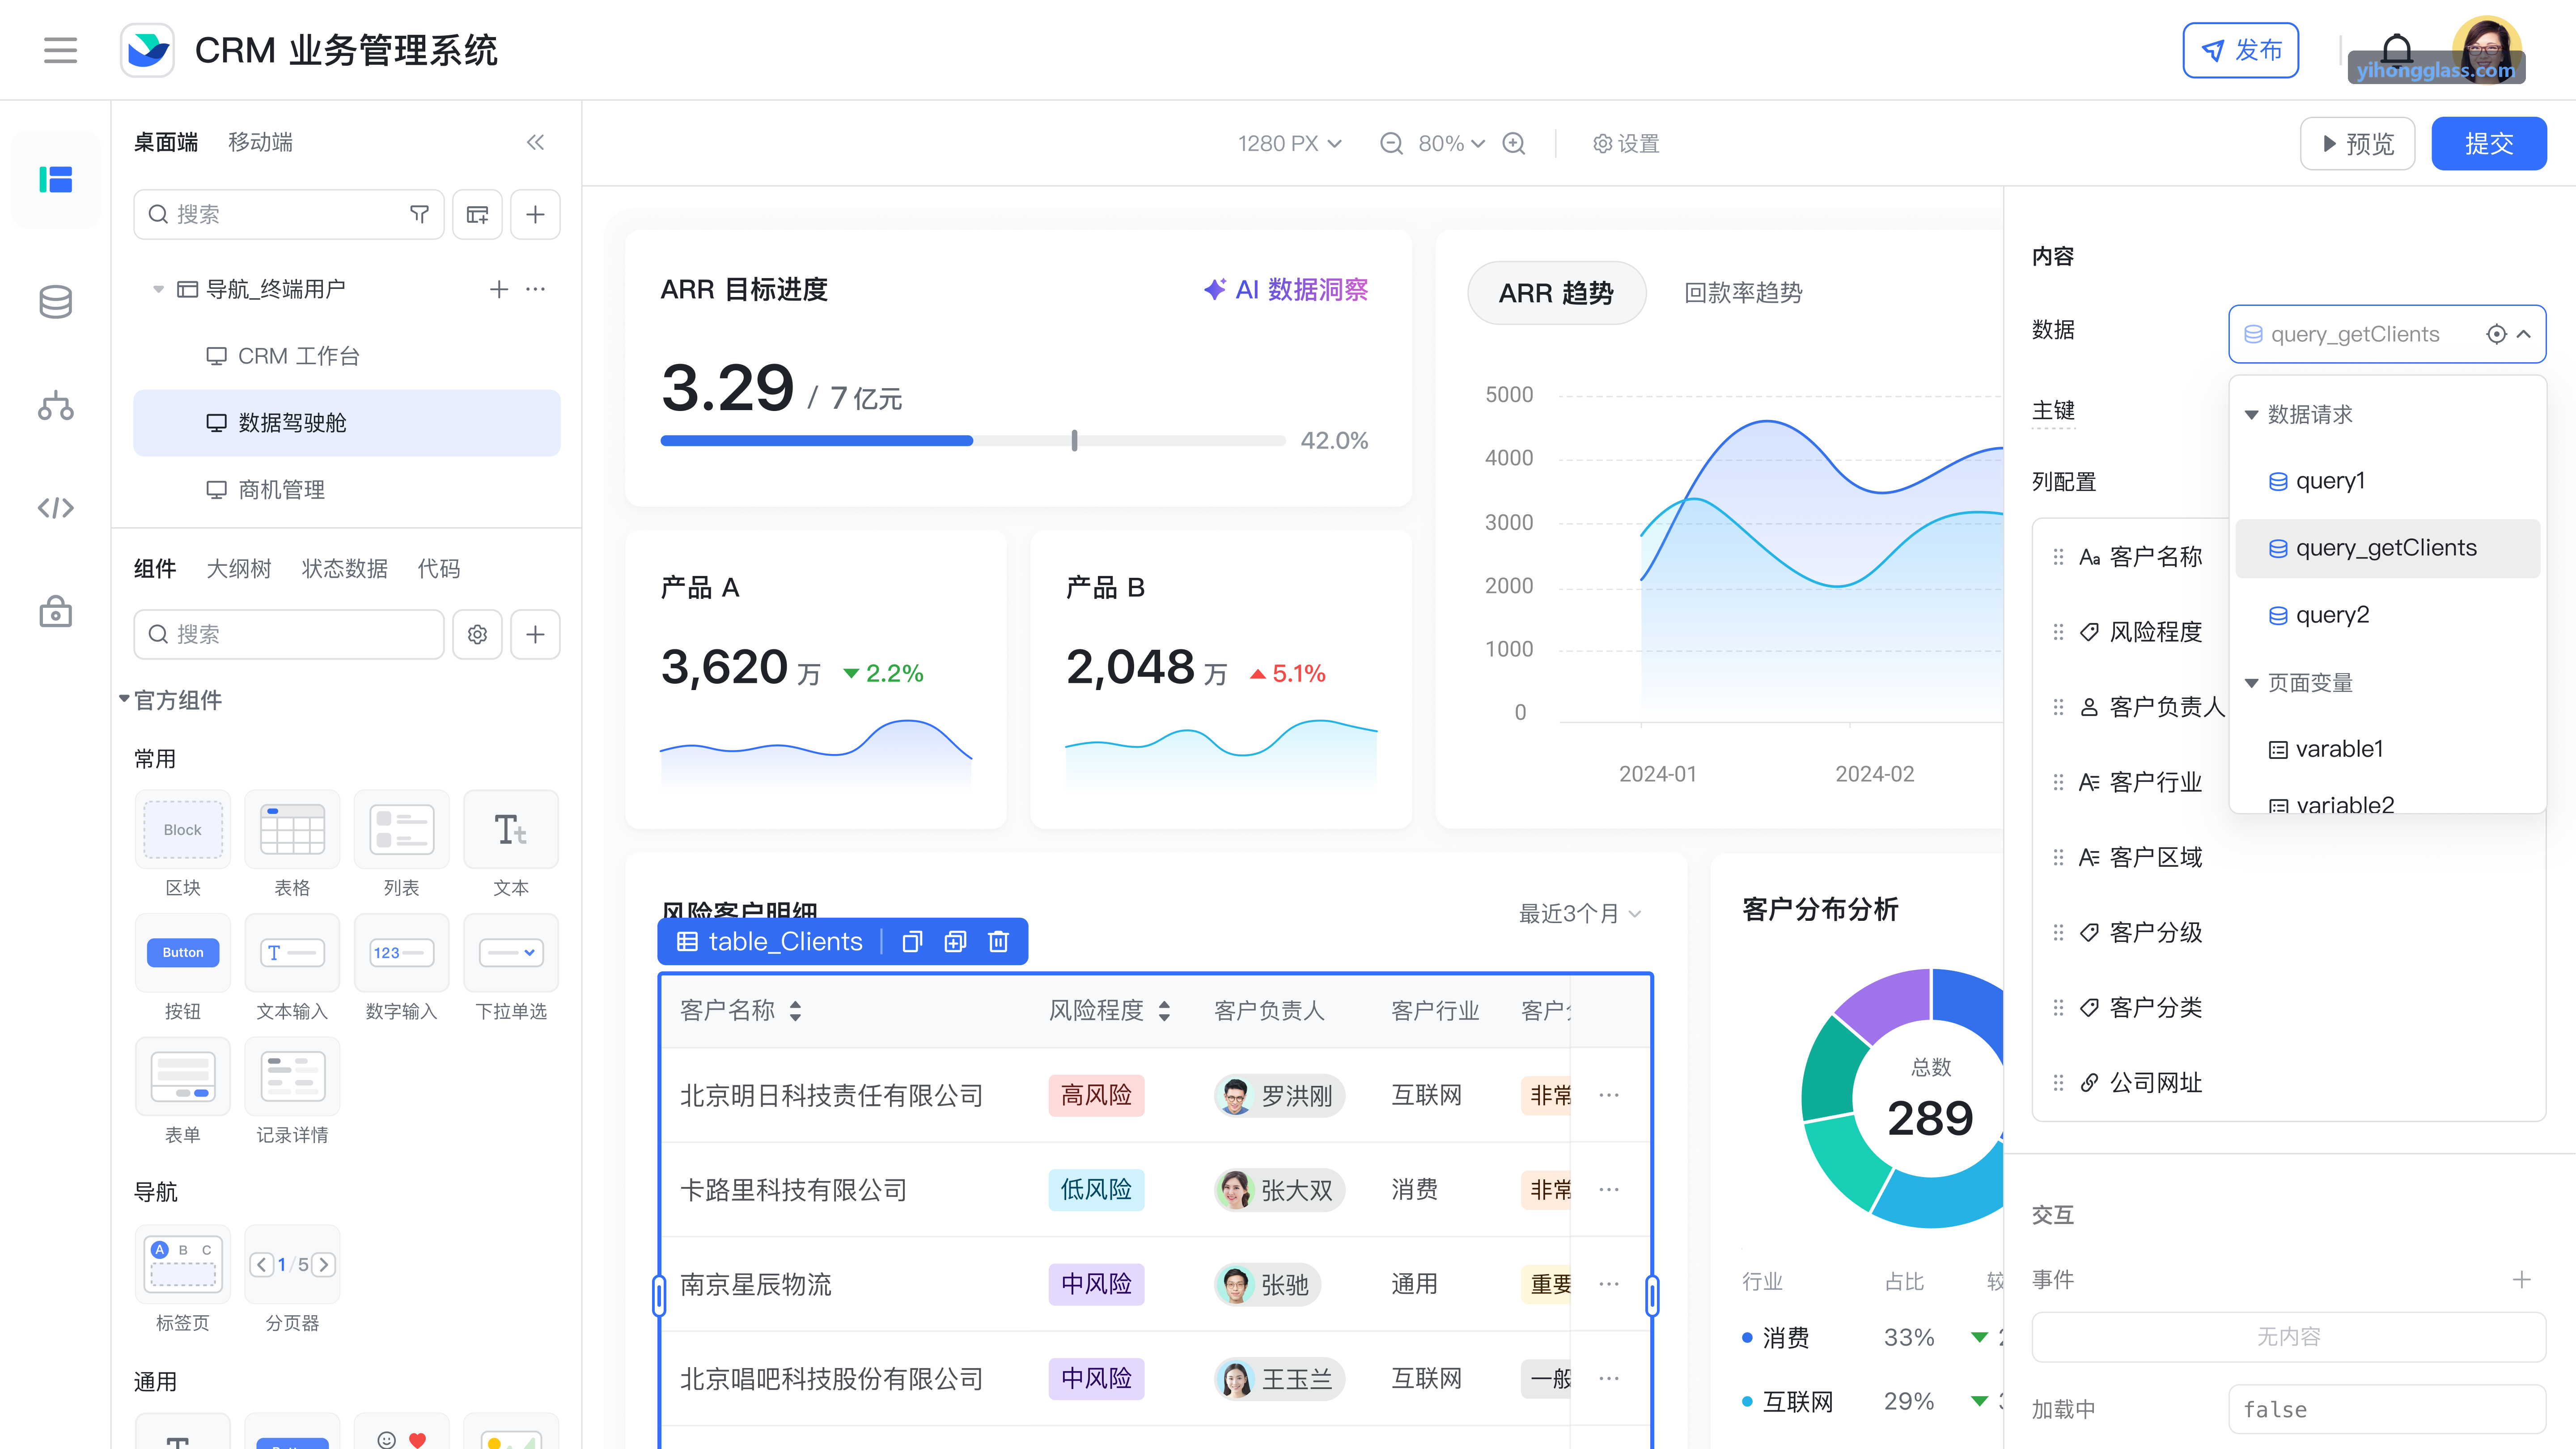The image size is (2576, 1449).
Task: Click the filter icon in page search
Action: [420, 214]
